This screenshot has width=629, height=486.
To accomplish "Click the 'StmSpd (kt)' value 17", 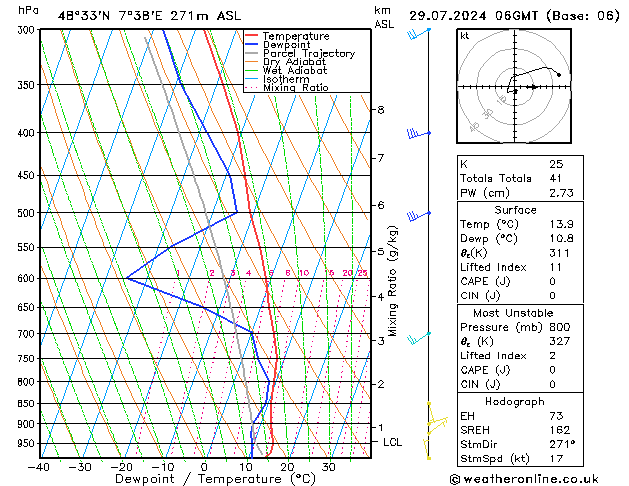I will click(x=556, y=458).
